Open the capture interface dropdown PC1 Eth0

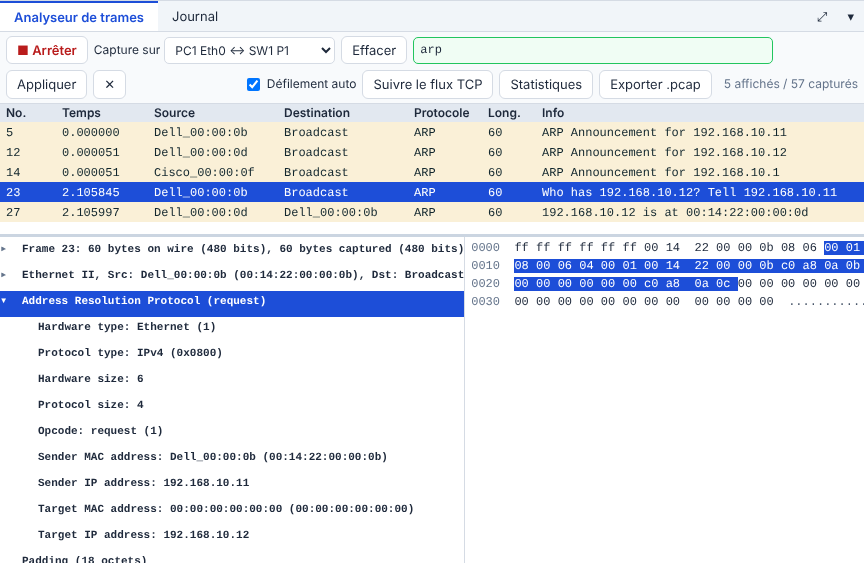[250, 51]
